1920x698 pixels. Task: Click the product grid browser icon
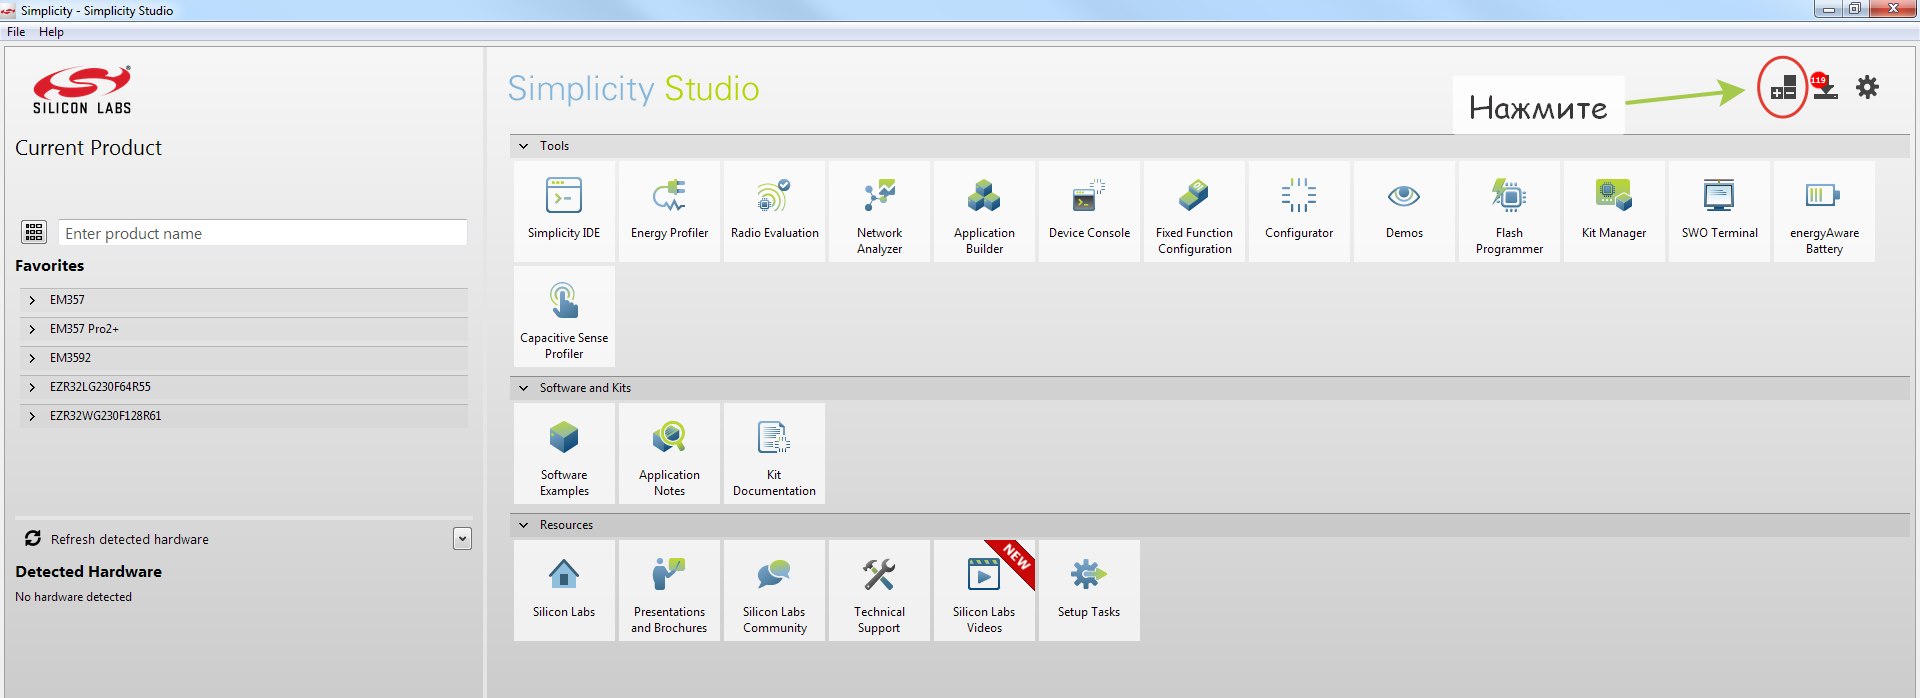[34, 232]
